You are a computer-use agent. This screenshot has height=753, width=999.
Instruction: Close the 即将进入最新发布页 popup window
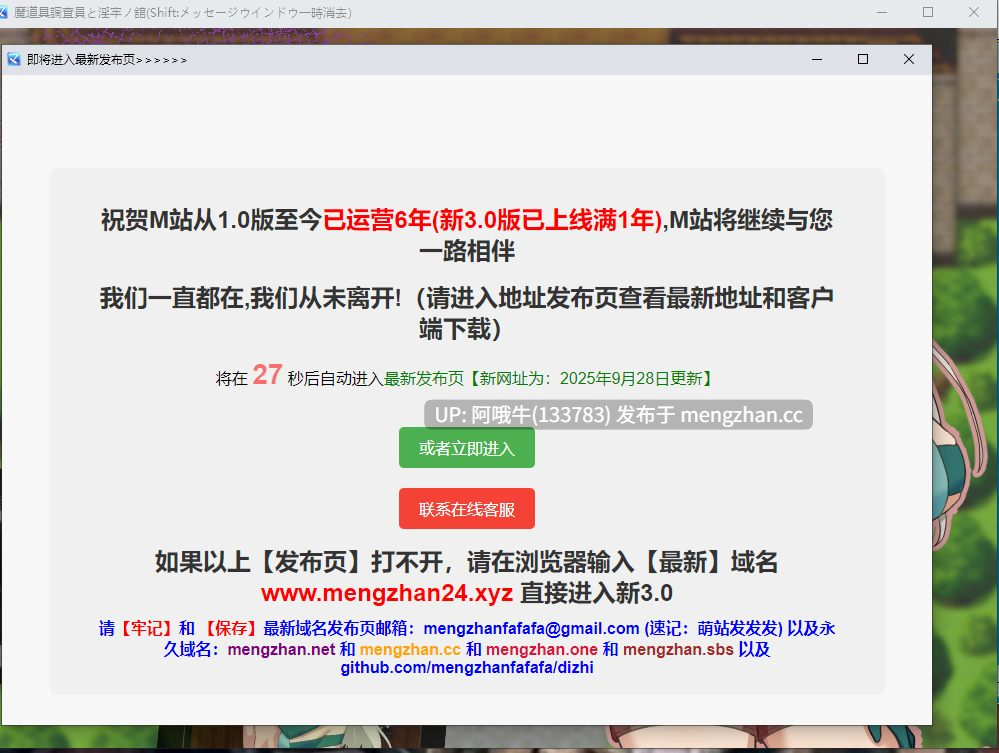click(909, 59)
